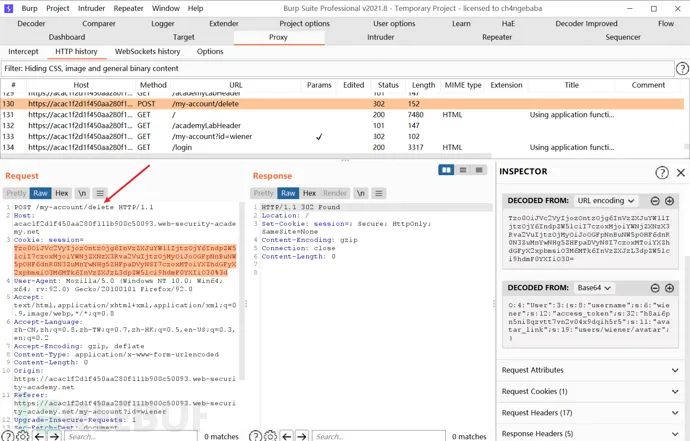Close the Inspector panel

pos(681,172)
